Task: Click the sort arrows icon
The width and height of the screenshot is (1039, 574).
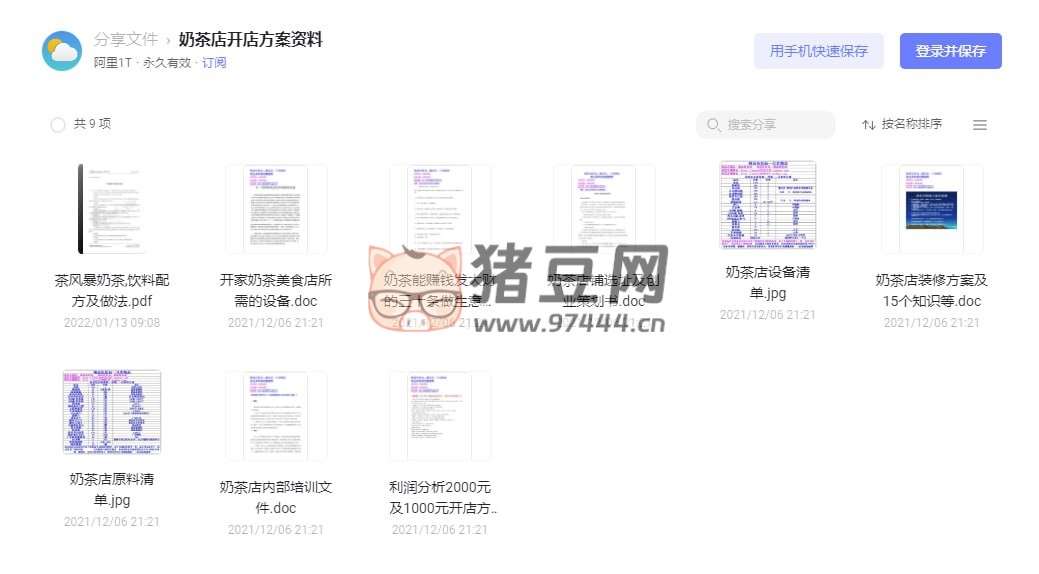Action: (868, 125)
